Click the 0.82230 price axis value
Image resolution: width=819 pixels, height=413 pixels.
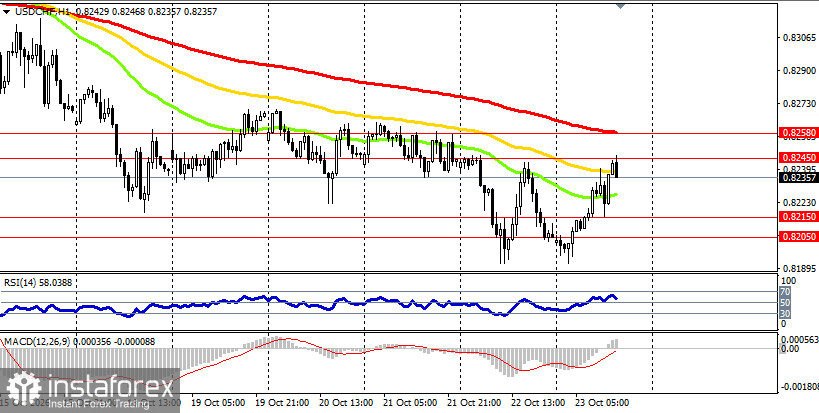[x=800, y=203]
